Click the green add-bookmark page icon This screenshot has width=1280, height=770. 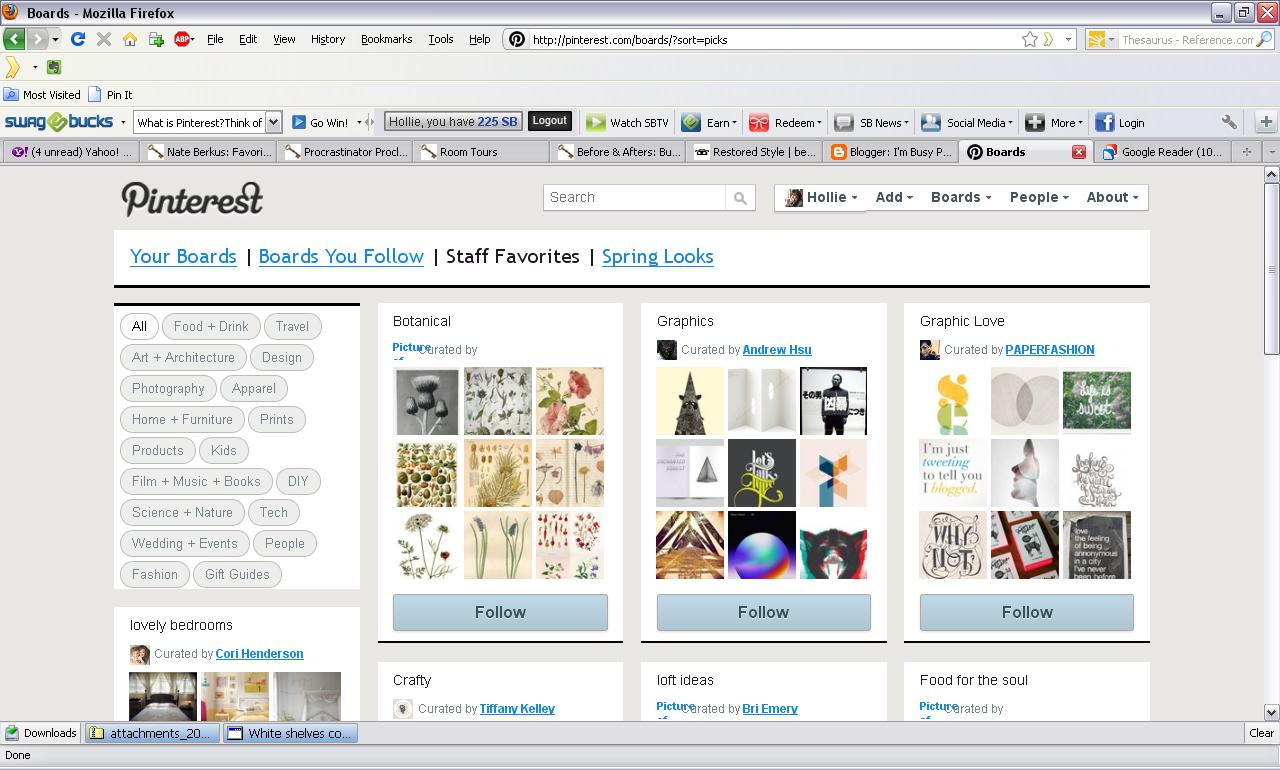coord(156,39)
